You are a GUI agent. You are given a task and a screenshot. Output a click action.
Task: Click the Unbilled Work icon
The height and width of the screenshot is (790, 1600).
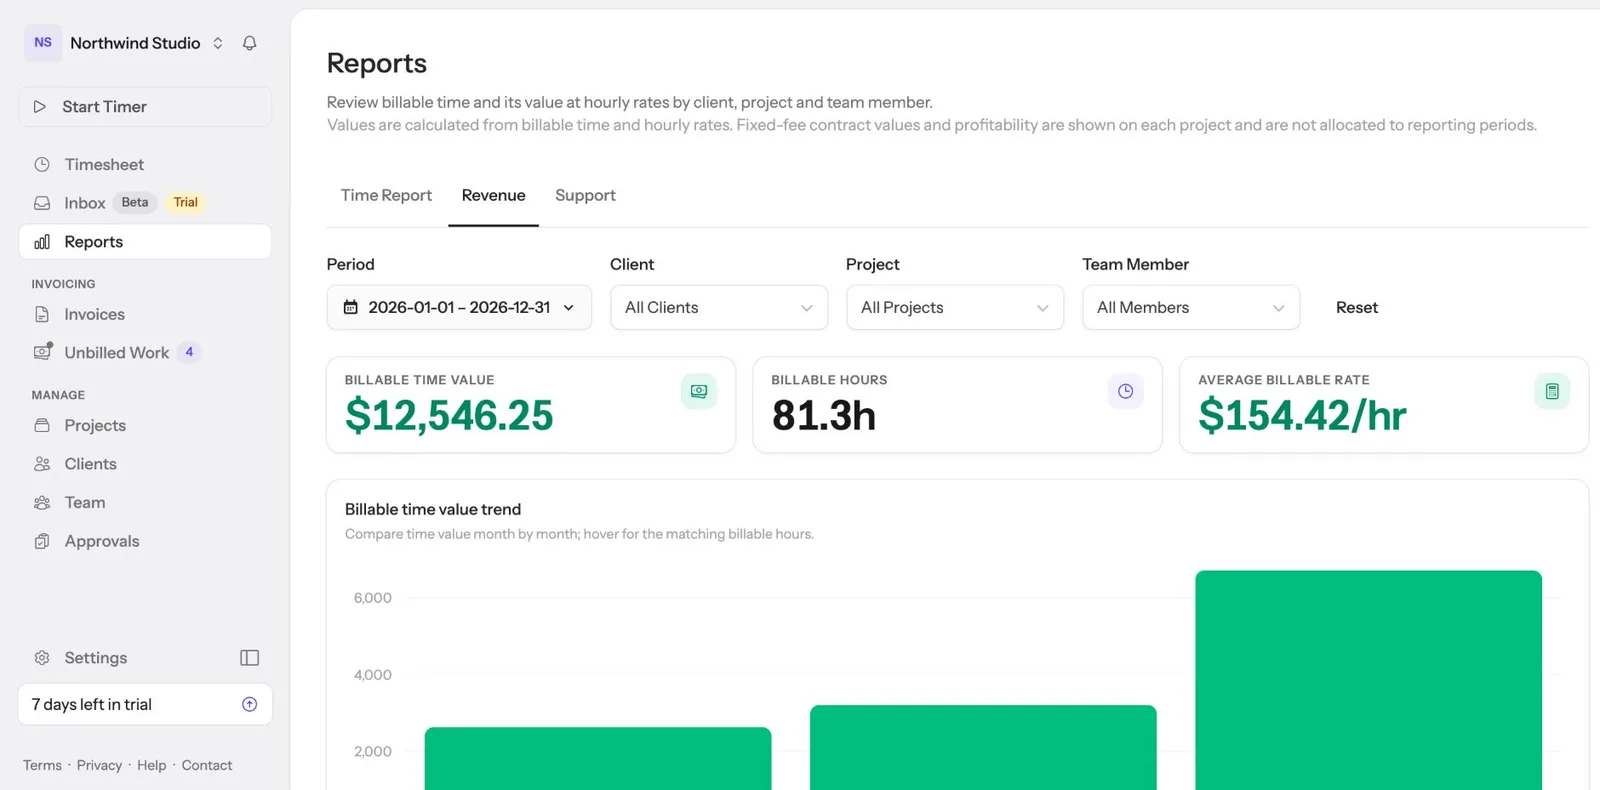point(42,352)
